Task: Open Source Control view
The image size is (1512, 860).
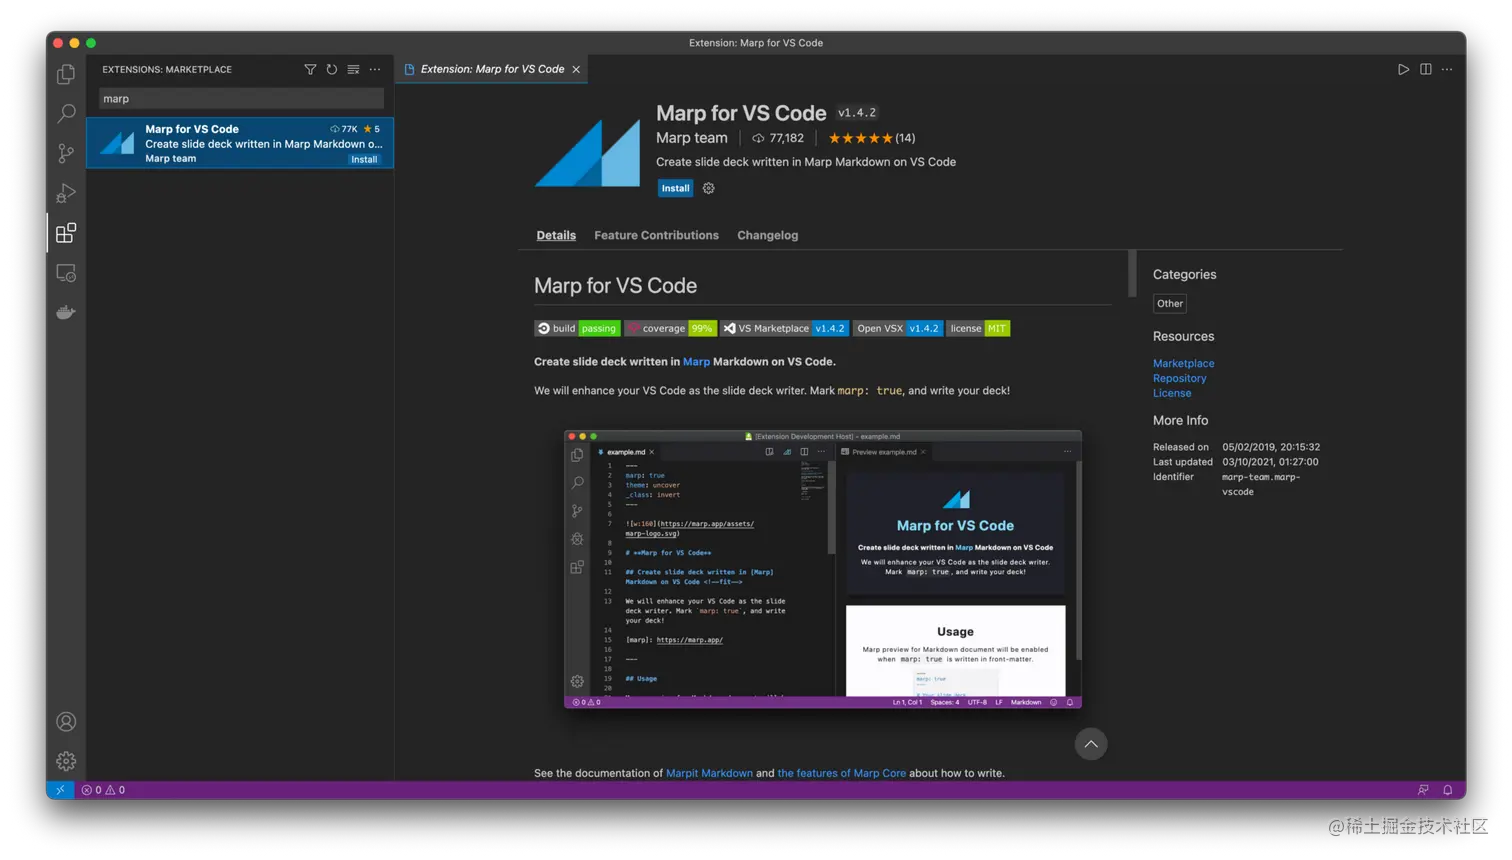Action: (x=66, y=153)
